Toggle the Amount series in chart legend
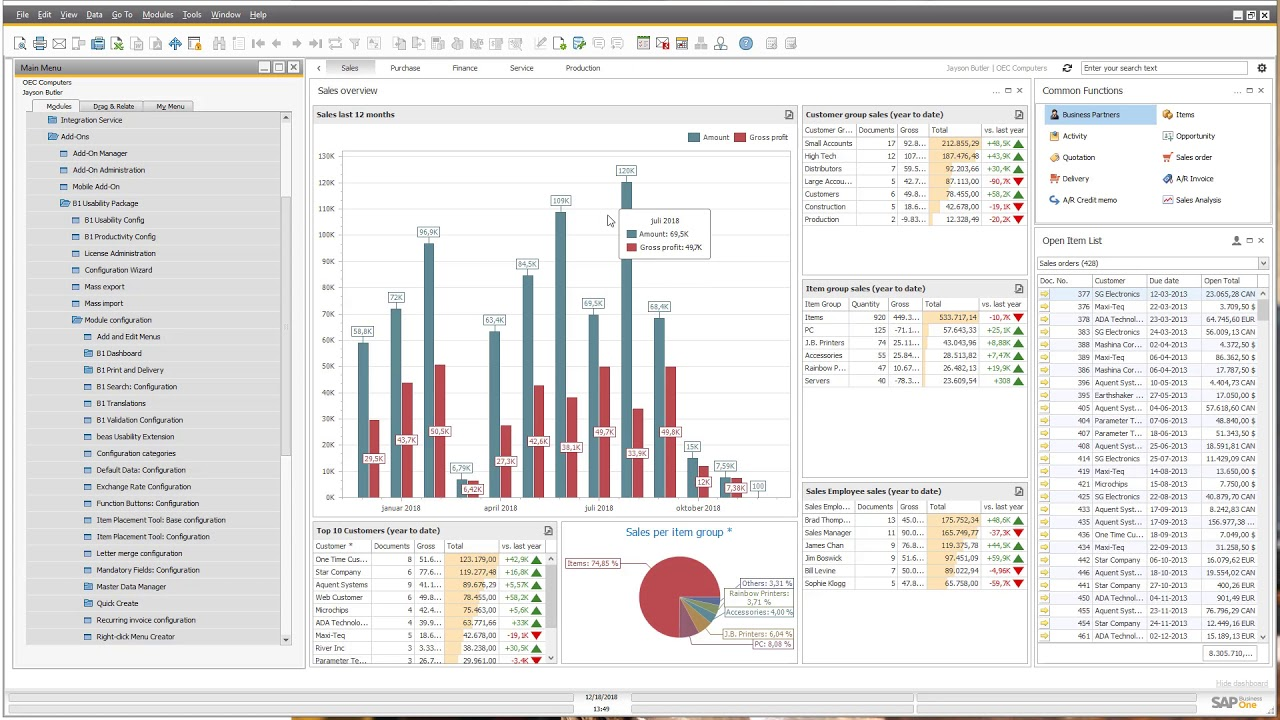The height and width of the screenshot is (720, 1280). (709, 137)
